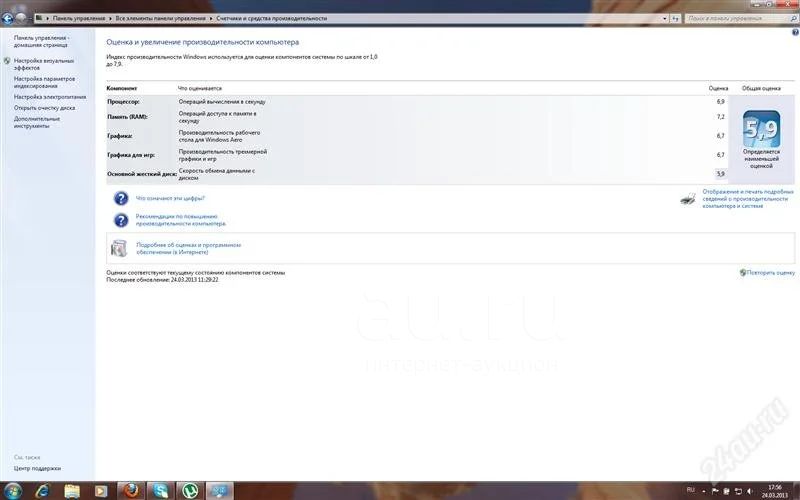Click the RAM subscore 7,2
This screenshot has height=500, width=800.
click(x=720, y=117)
